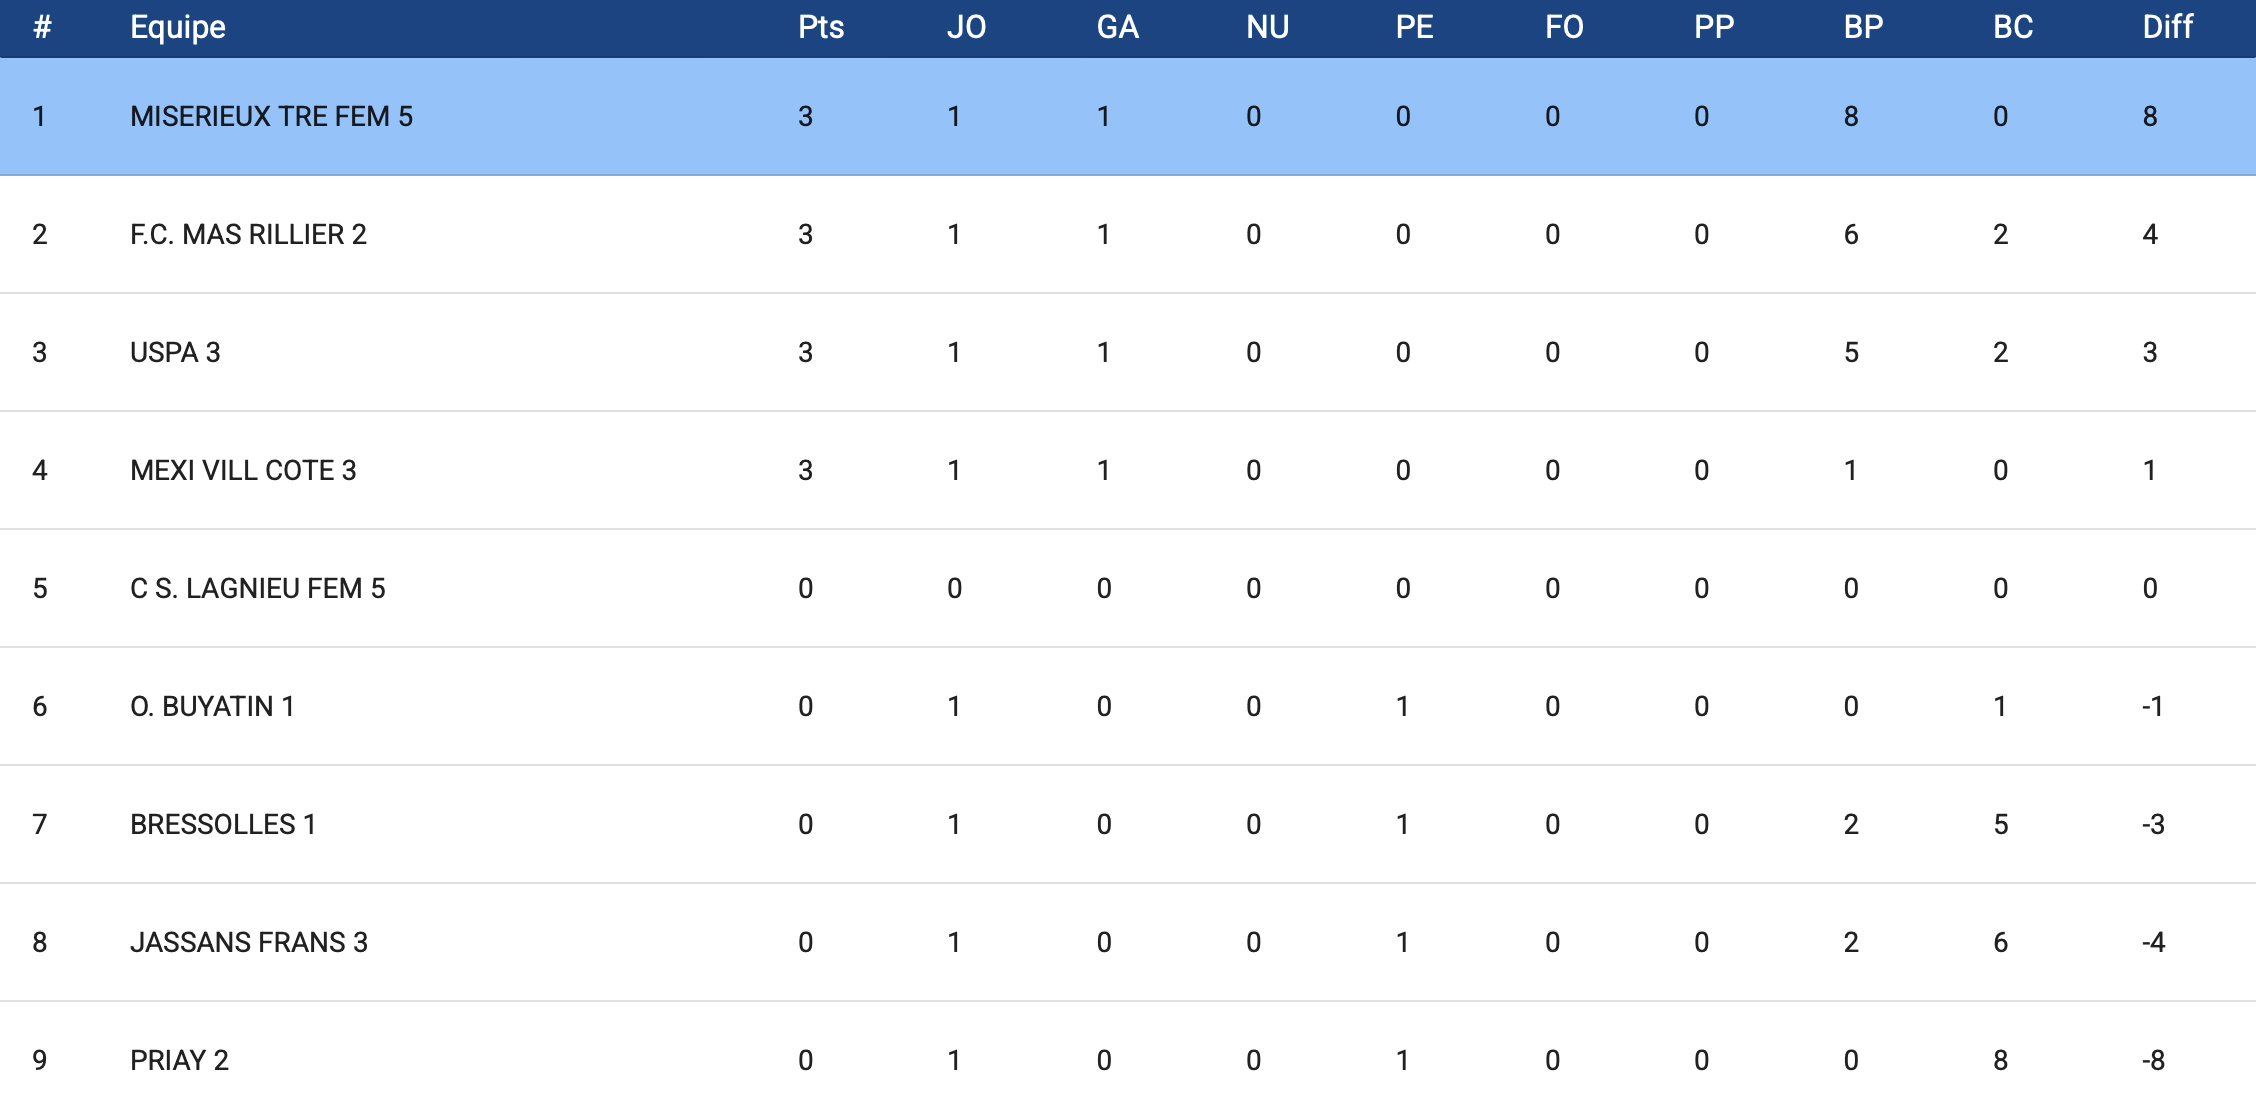Image resolution: width=2256 pixels, height=1116 pixels.
Task: Click the Diff column header
Action: (x=2167, y=27)
